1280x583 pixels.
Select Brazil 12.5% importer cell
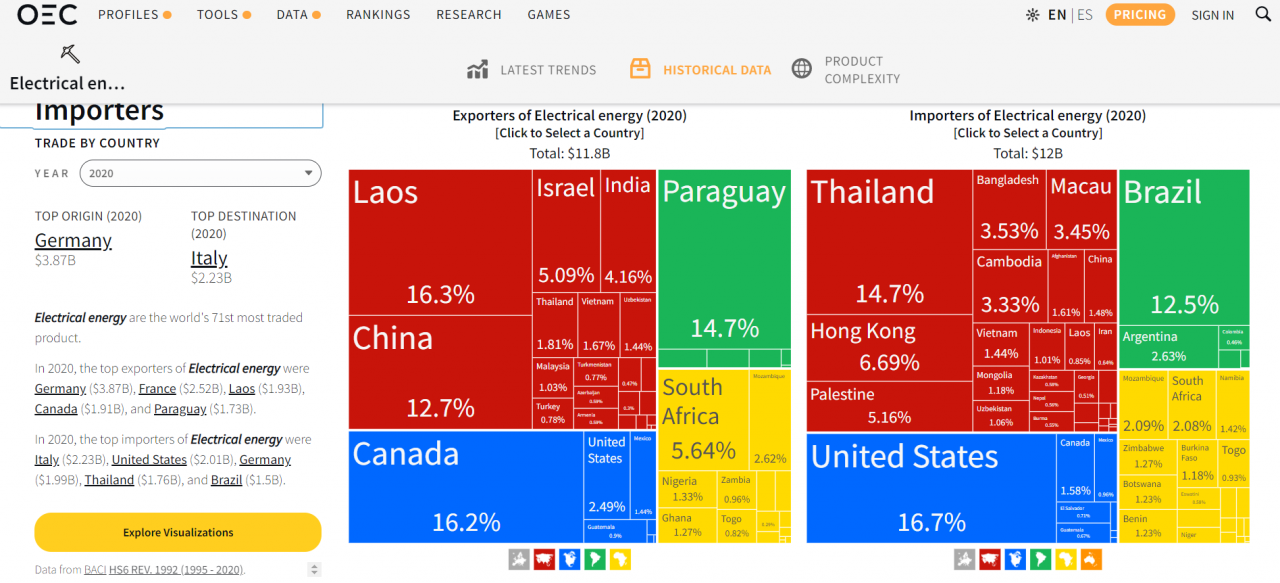coord(1184,246)
